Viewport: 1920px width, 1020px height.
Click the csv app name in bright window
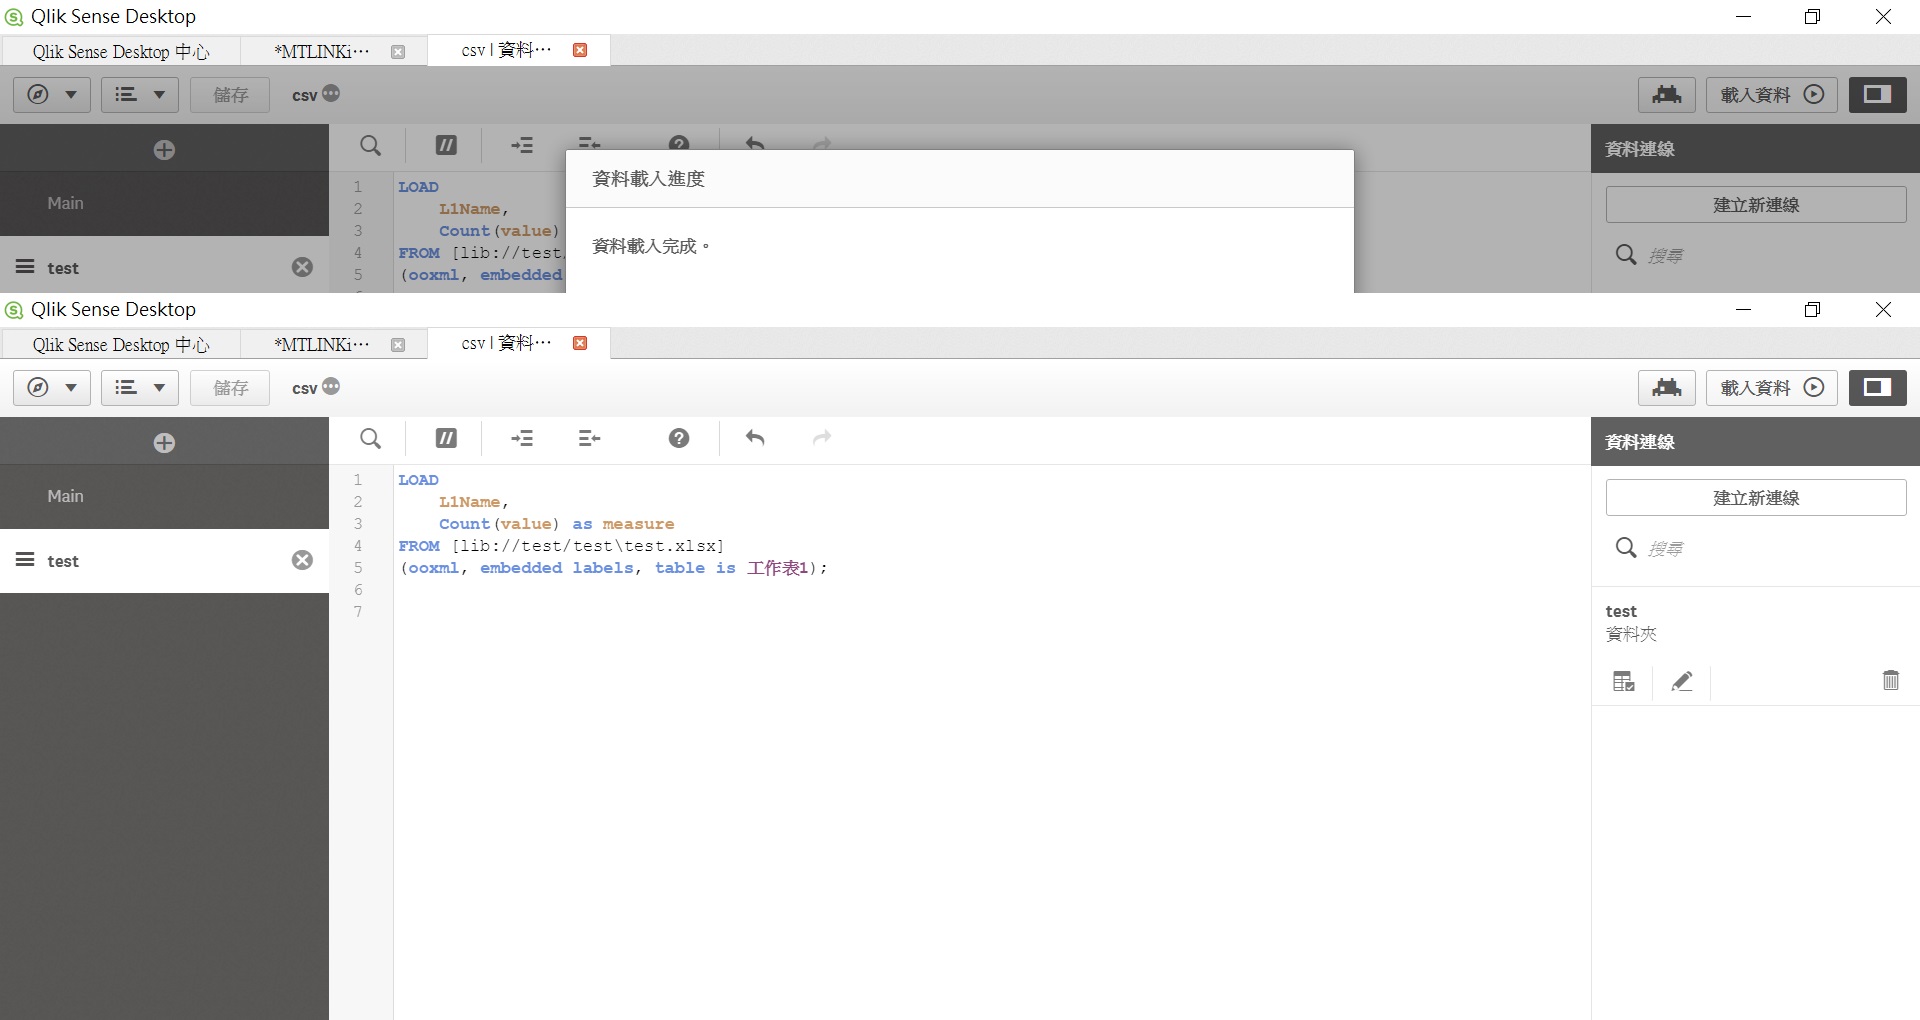tap(304, 388)
